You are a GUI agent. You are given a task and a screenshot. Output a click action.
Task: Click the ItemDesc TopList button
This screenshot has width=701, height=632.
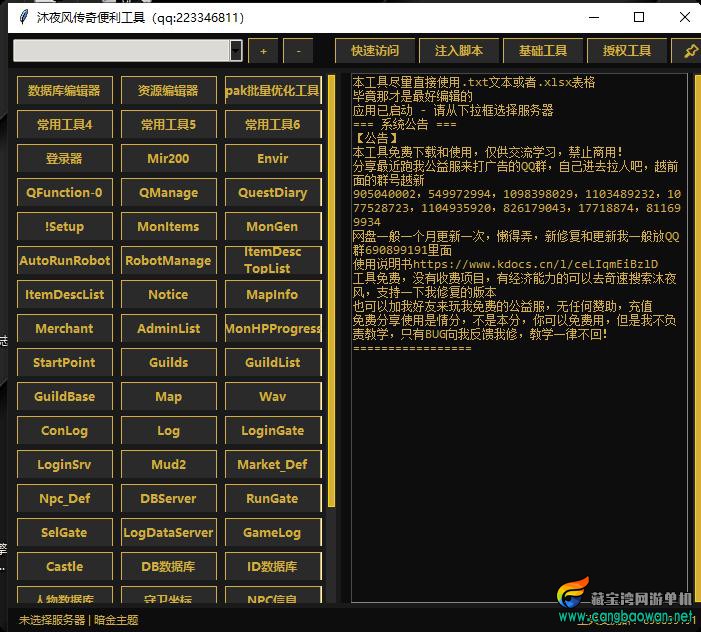tap(273, 261)
